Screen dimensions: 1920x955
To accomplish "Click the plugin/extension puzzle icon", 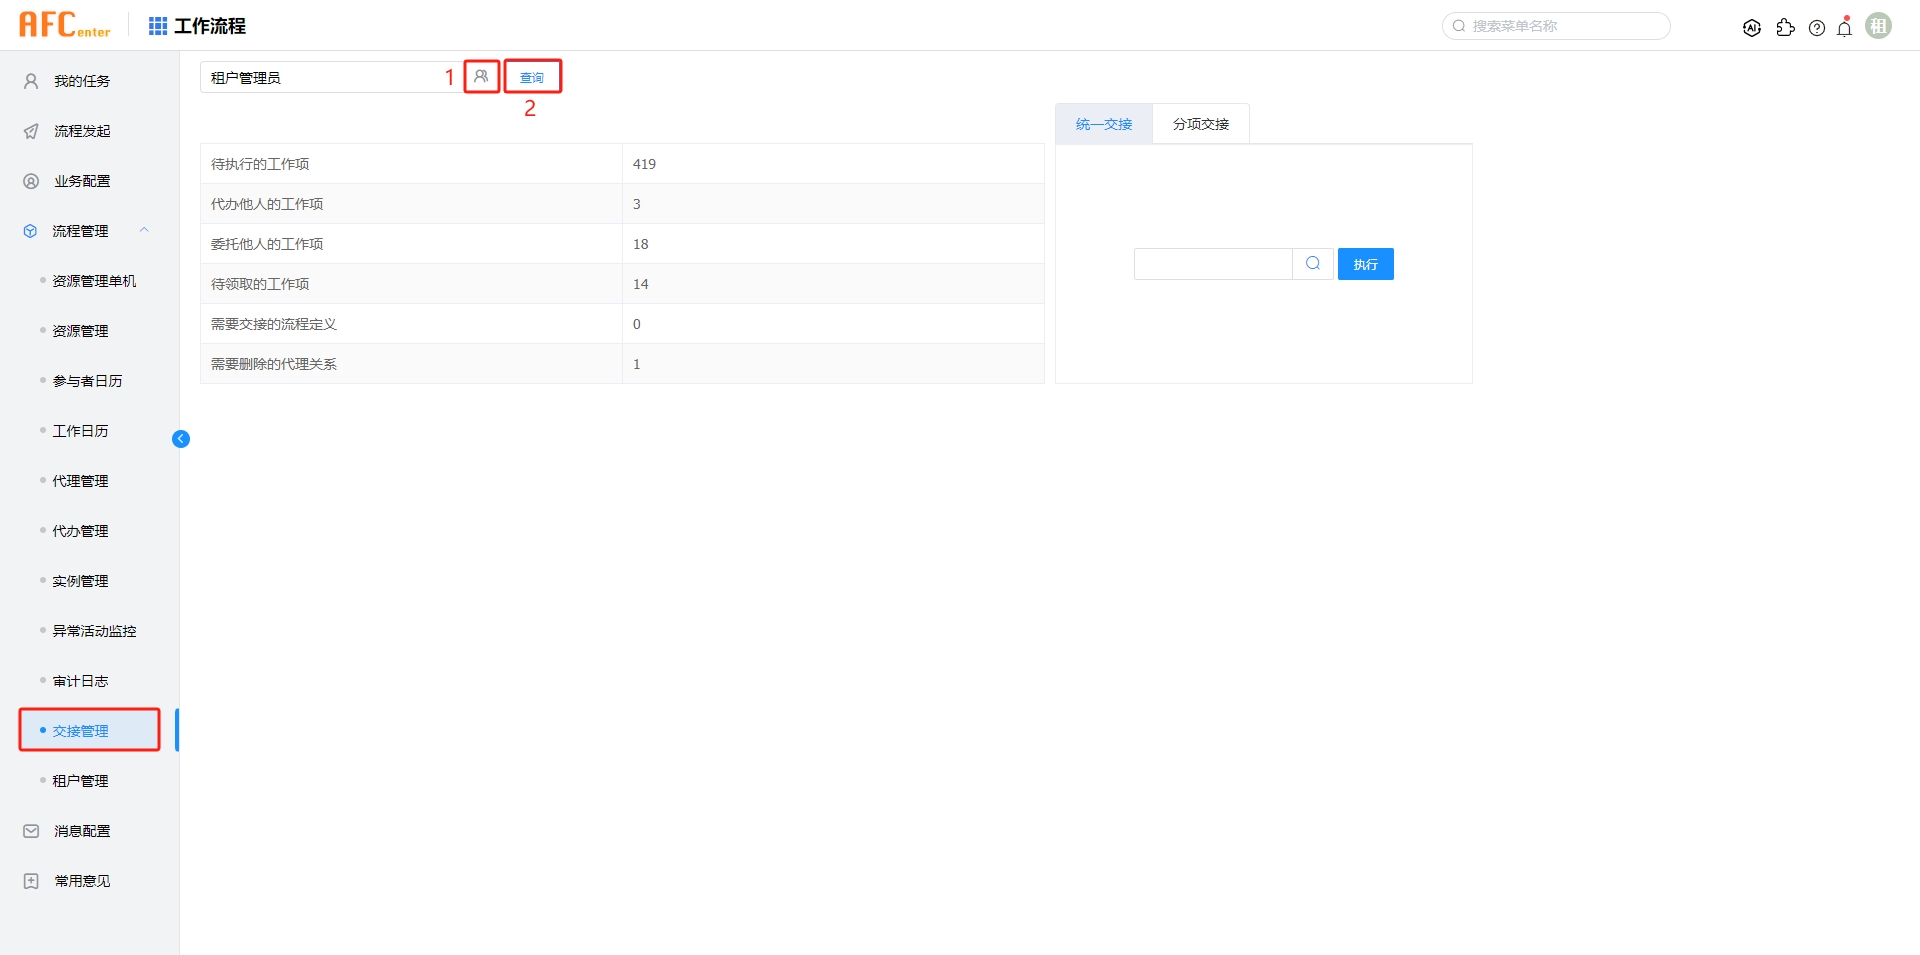I will 1786,27.
